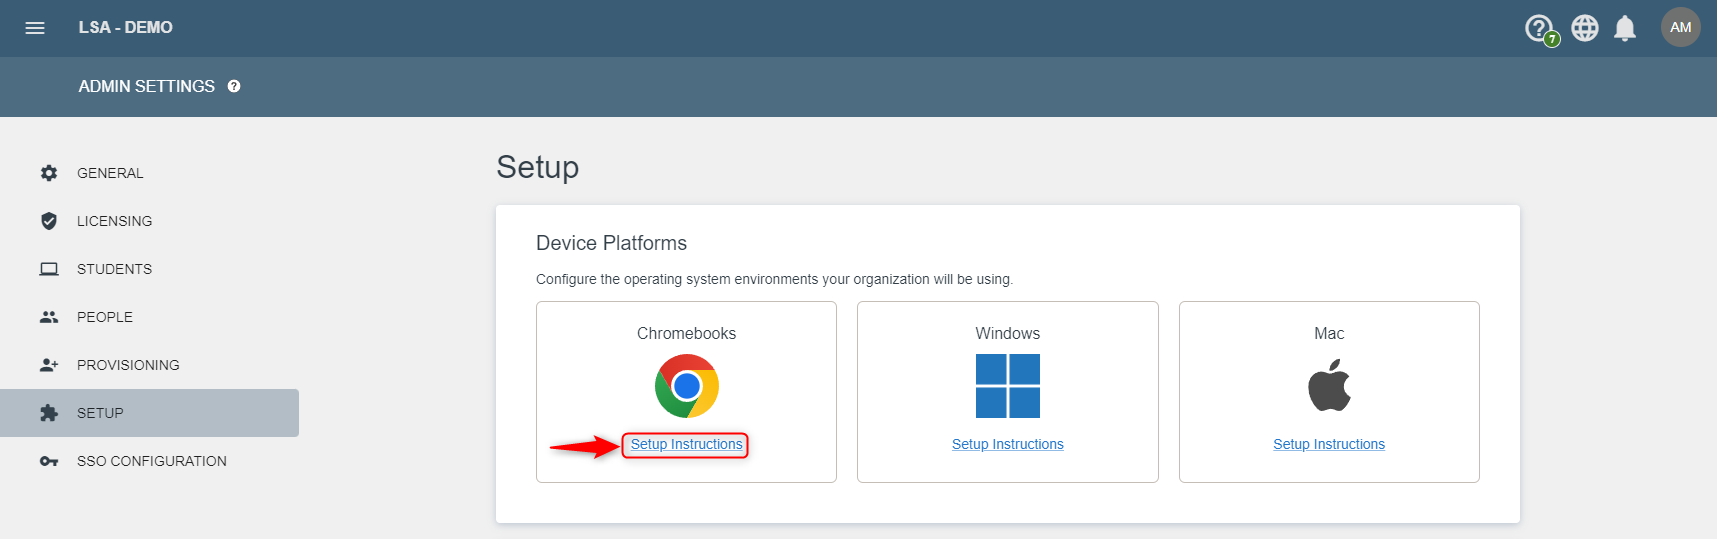This screenshot has height=539, width=1717.
Task: Open Mac Setup Instructions link
Action: coord(1329,444)
